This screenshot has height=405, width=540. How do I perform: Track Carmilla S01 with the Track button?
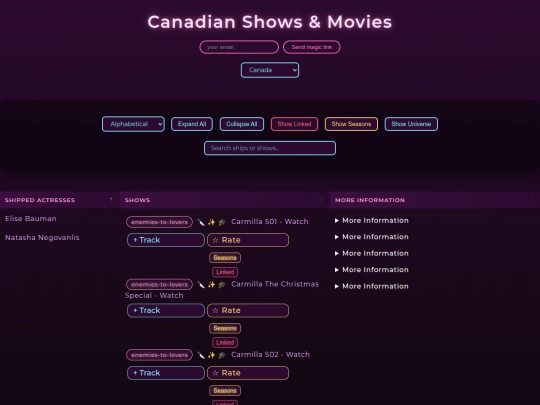click(x=166, y=240)
